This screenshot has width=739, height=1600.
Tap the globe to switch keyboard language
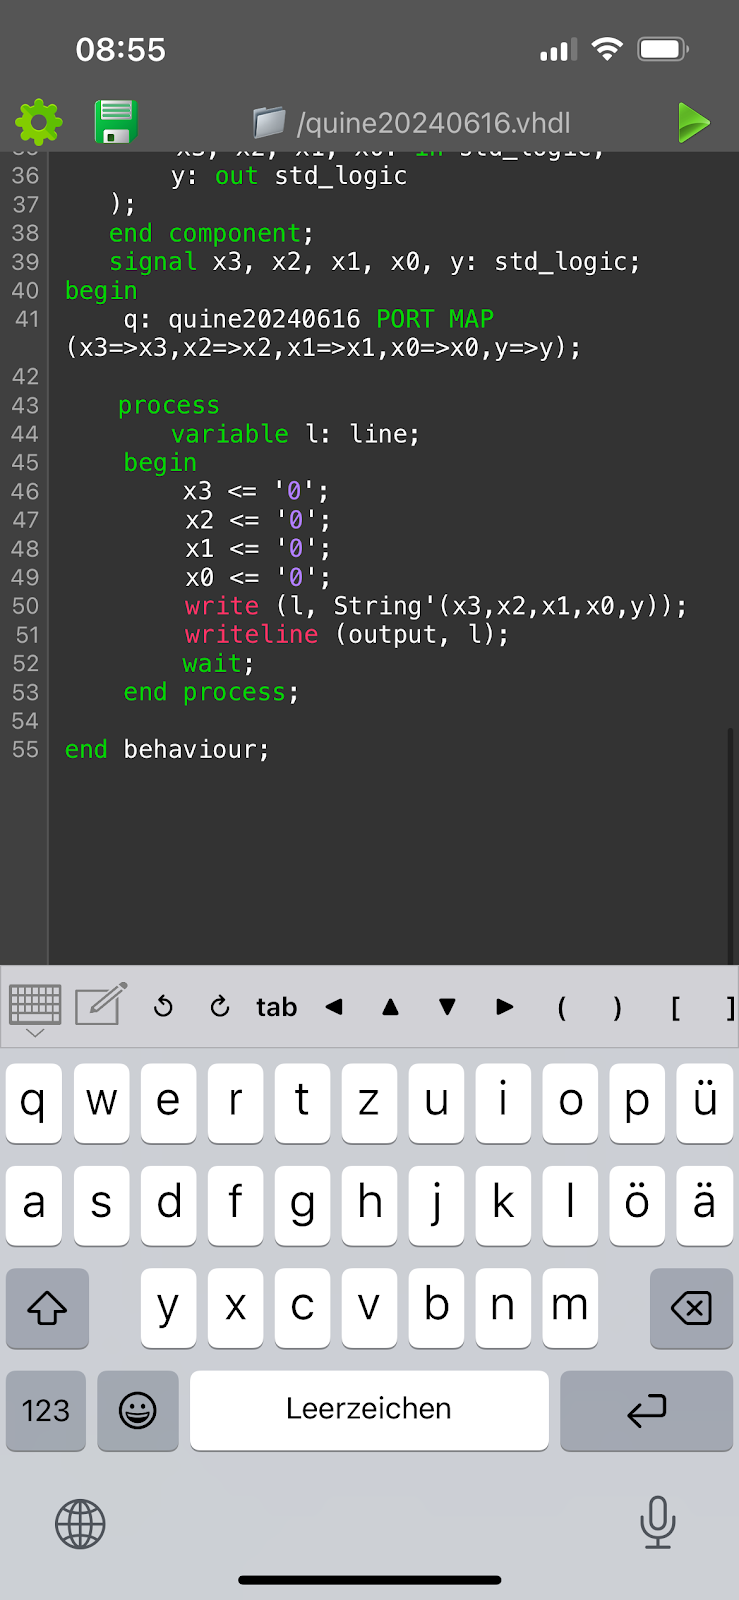(x=80, y=1524)
